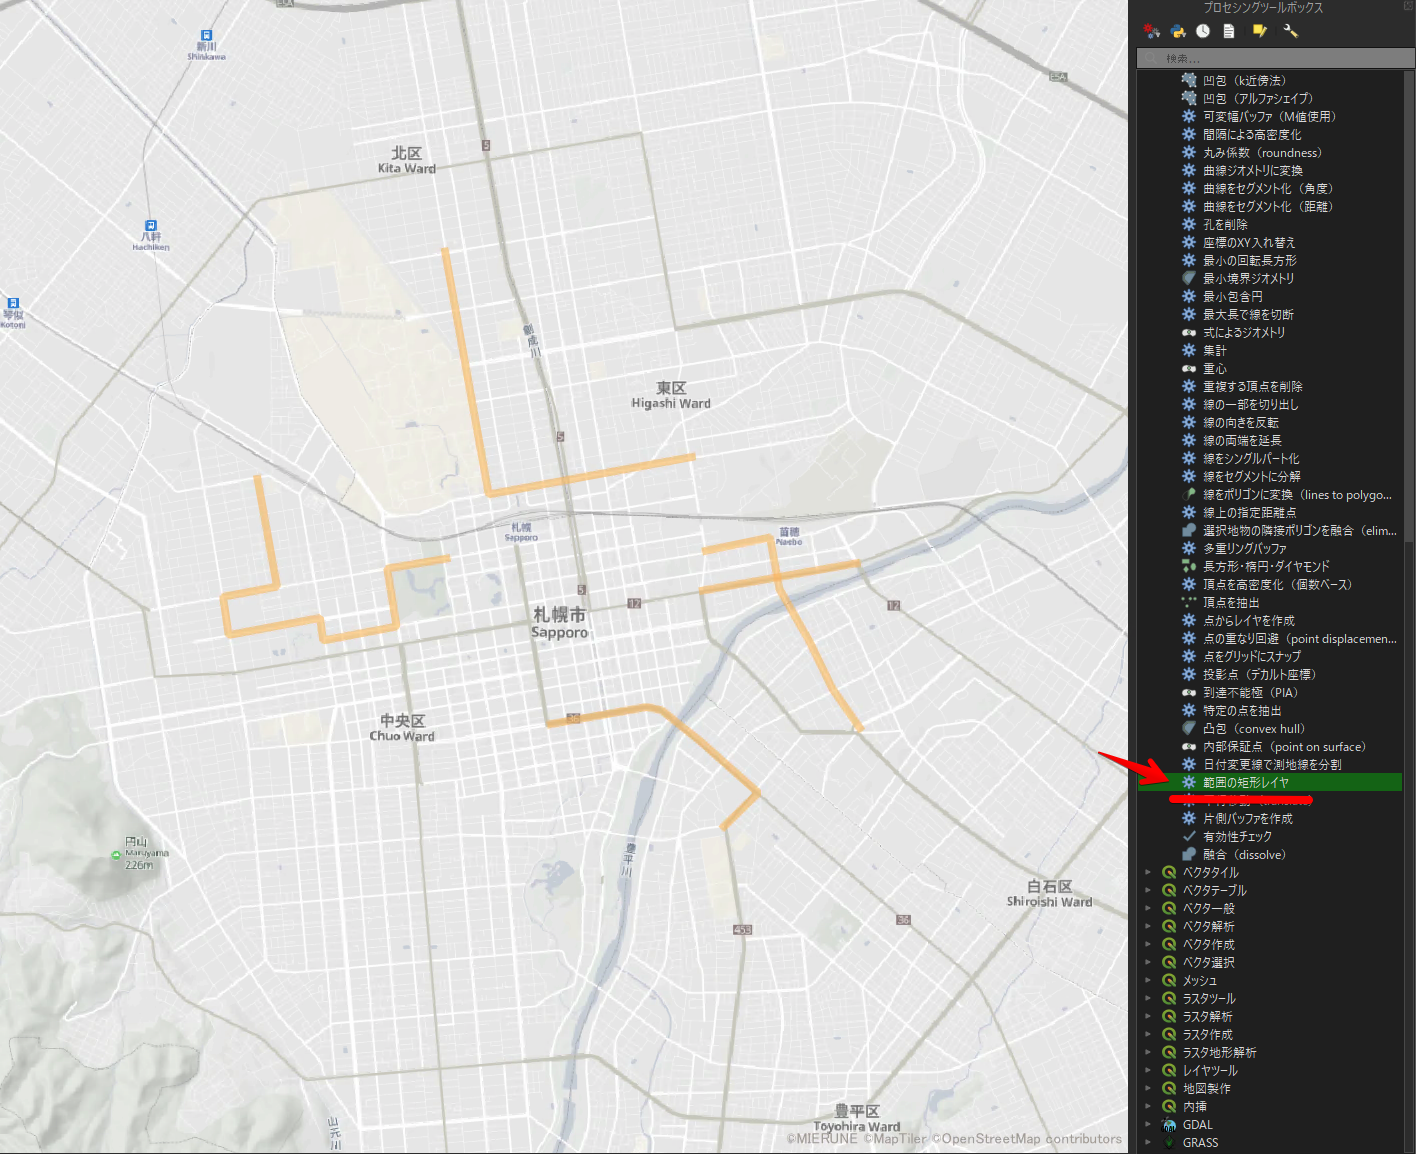Expand the ラスタ地形解析 group
Viewport: 1416px width, 1154px height.
[1148, 1052]
